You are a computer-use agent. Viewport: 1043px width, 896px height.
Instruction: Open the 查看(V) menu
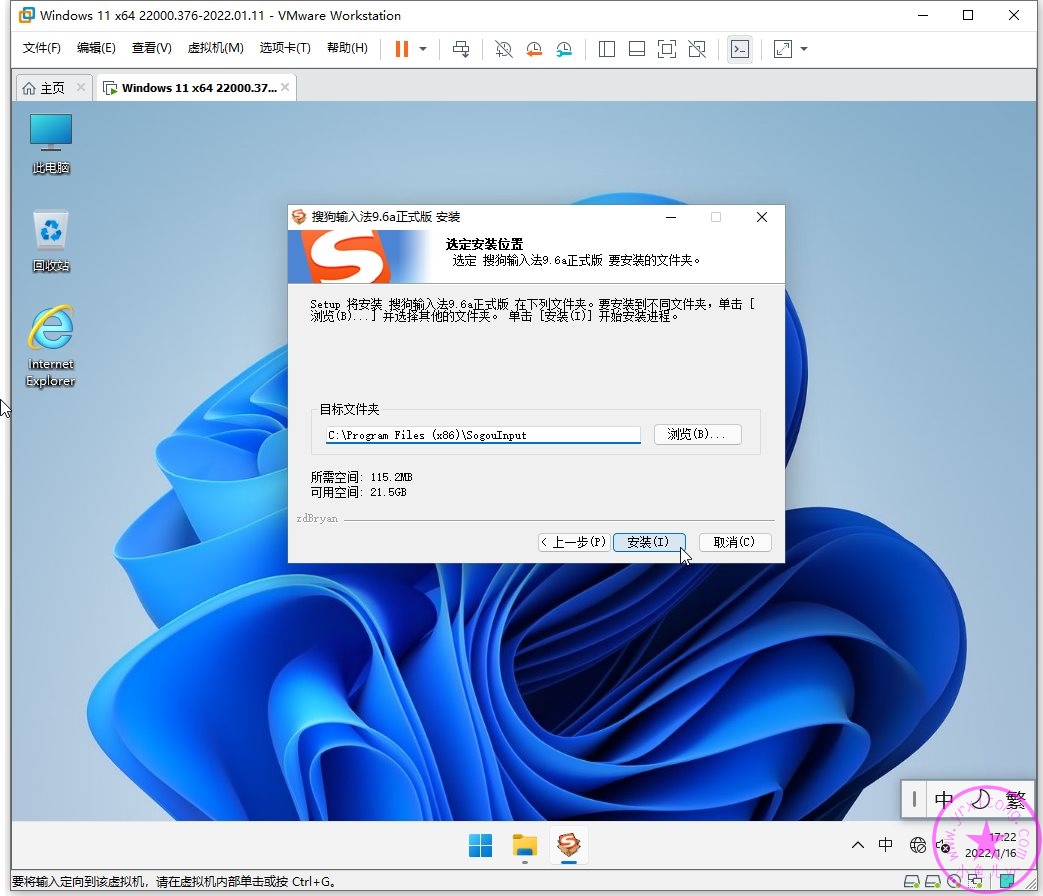[x=151, y=48]
